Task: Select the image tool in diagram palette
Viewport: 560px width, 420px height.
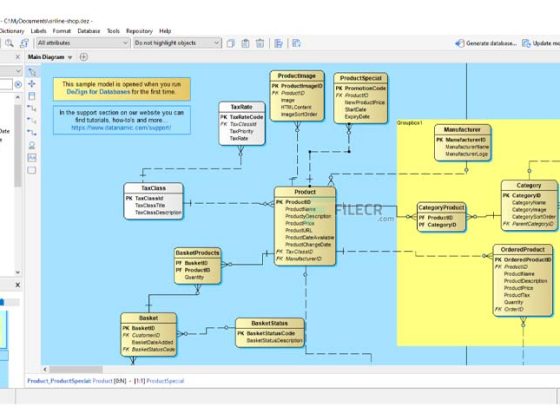Action: [x=32, y=158]
